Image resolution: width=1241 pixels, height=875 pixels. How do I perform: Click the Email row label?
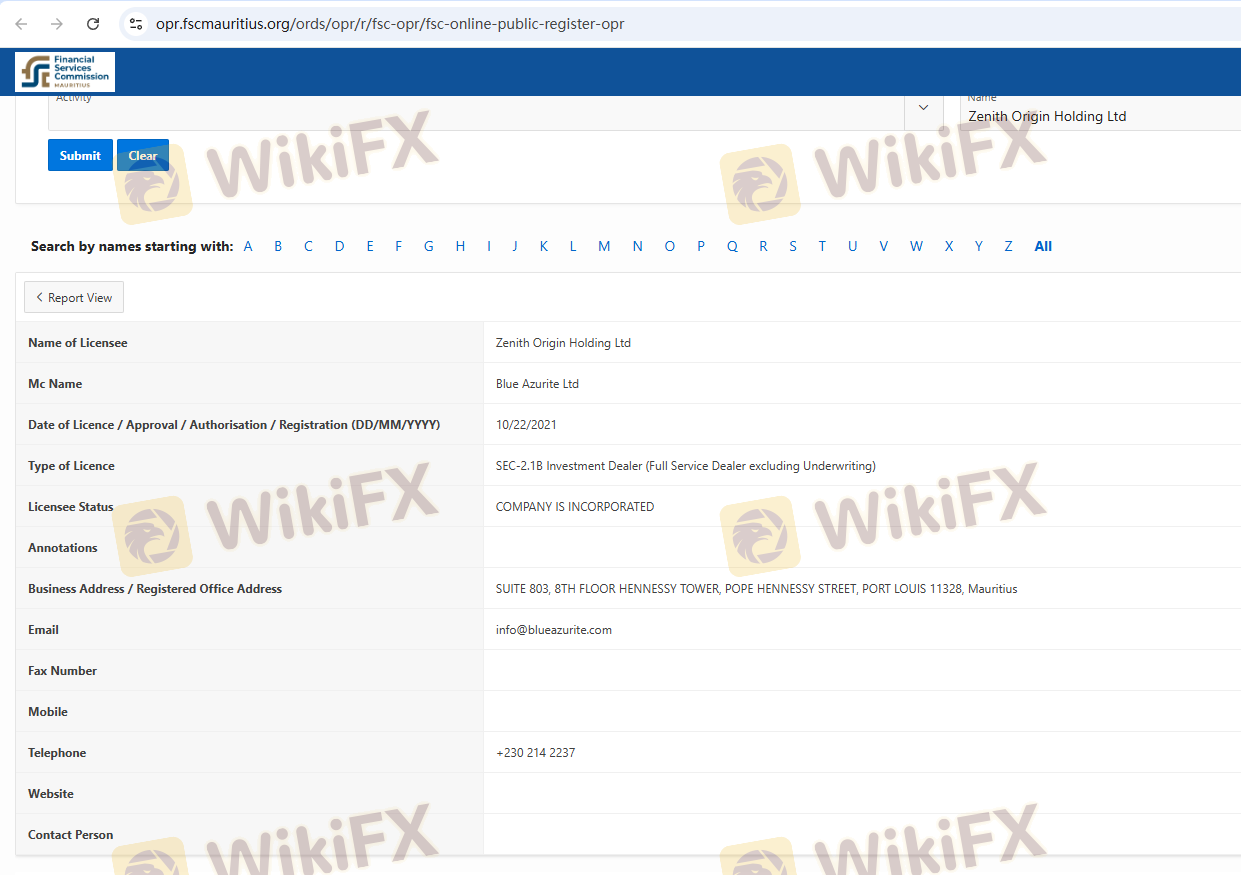pos(43,630)
